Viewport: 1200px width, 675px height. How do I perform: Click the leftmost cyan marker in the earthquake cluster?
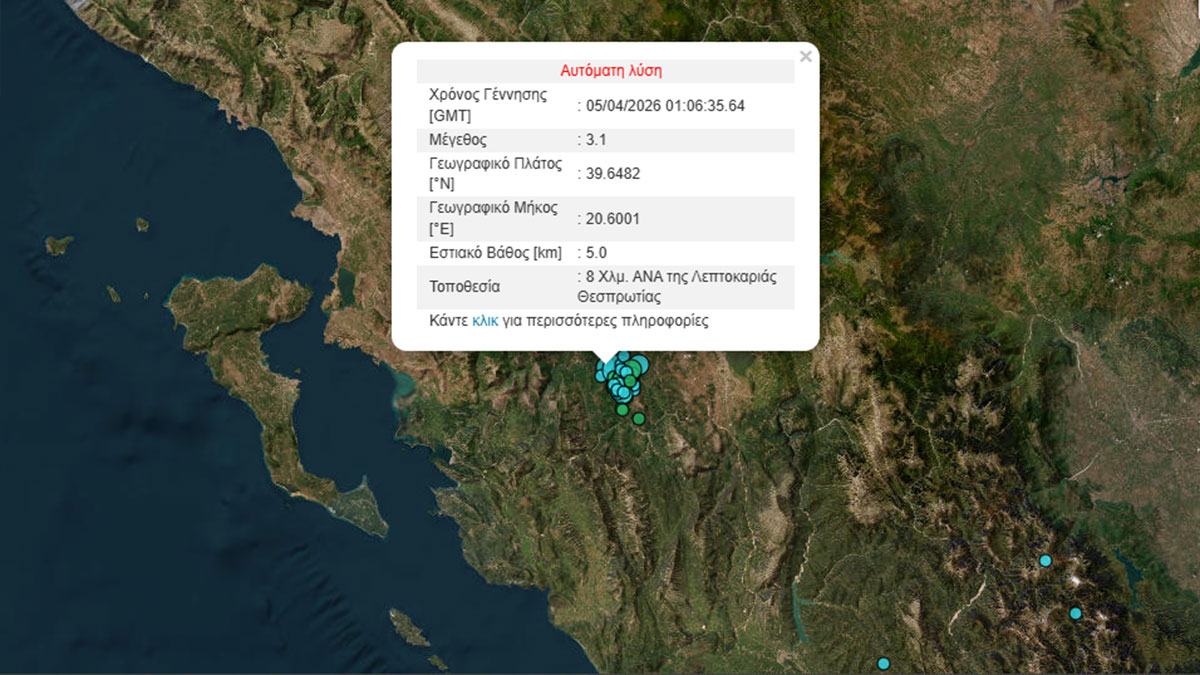tap(599, 376)
